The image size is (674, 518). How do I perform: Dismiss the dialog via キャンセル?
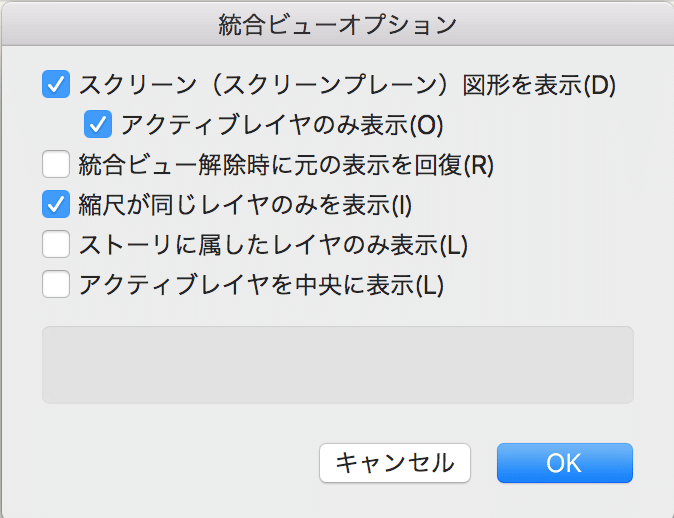[394, 463]
